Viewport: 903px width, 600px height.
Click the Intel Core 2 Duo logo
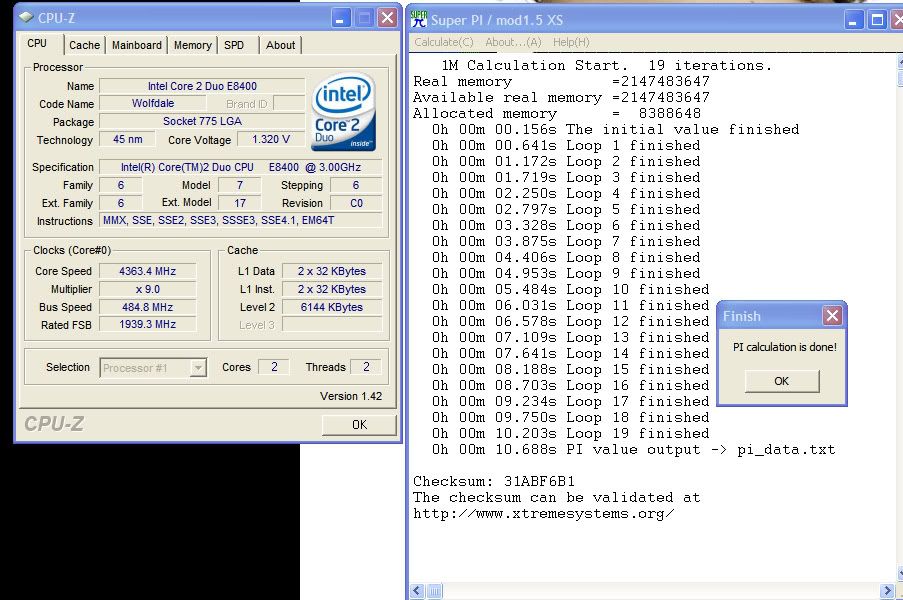[344, 112]
